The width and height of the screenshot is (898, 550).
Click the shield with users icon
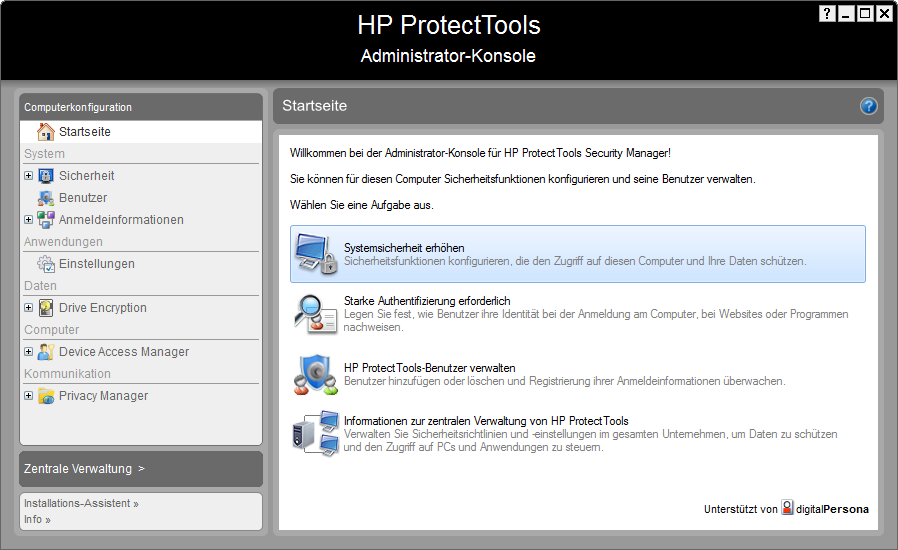tap(316, 374)
